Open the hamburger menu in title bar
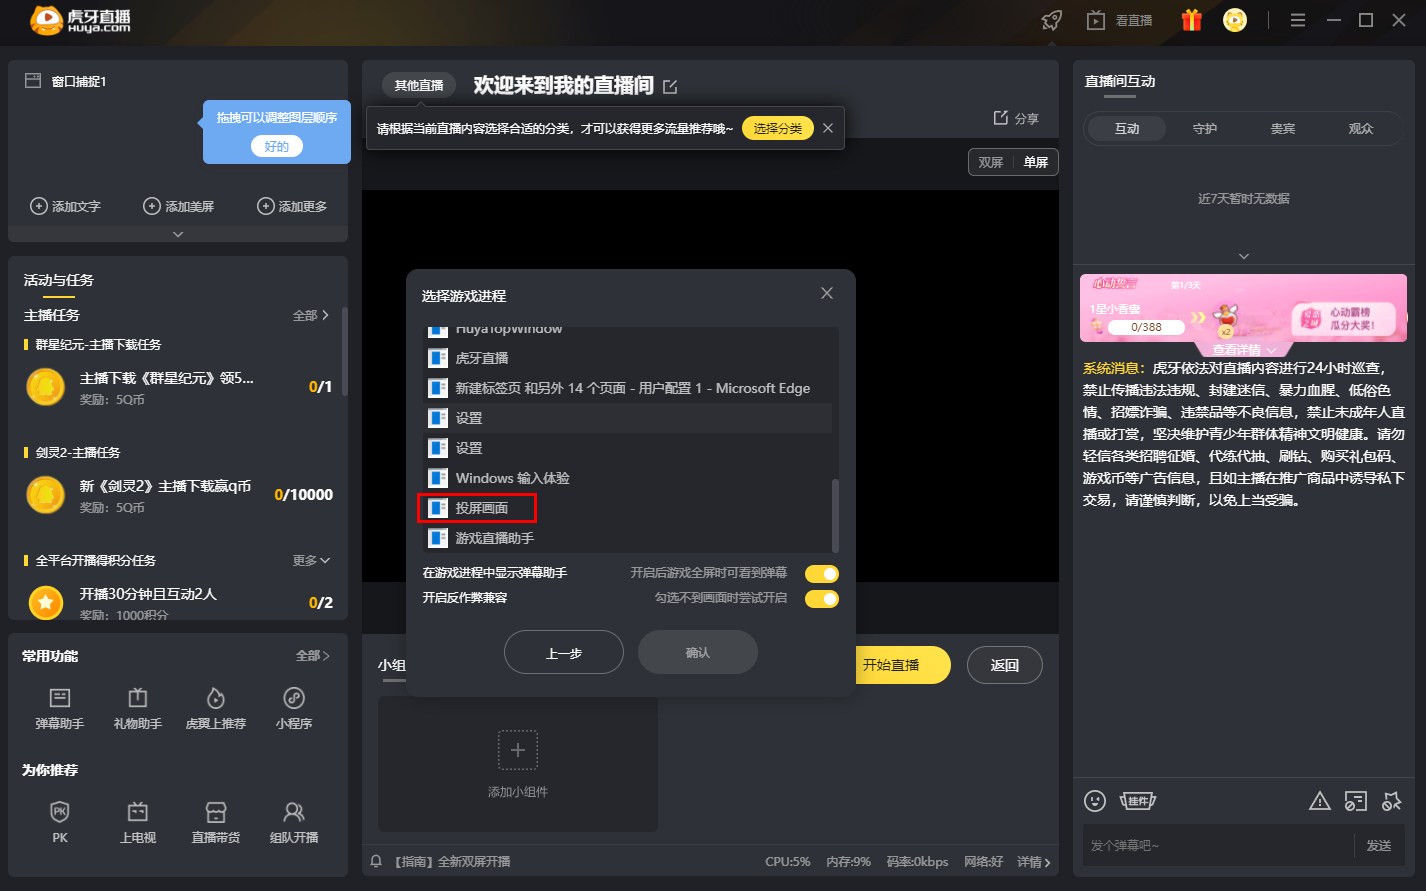 [x=1298, y=20]
